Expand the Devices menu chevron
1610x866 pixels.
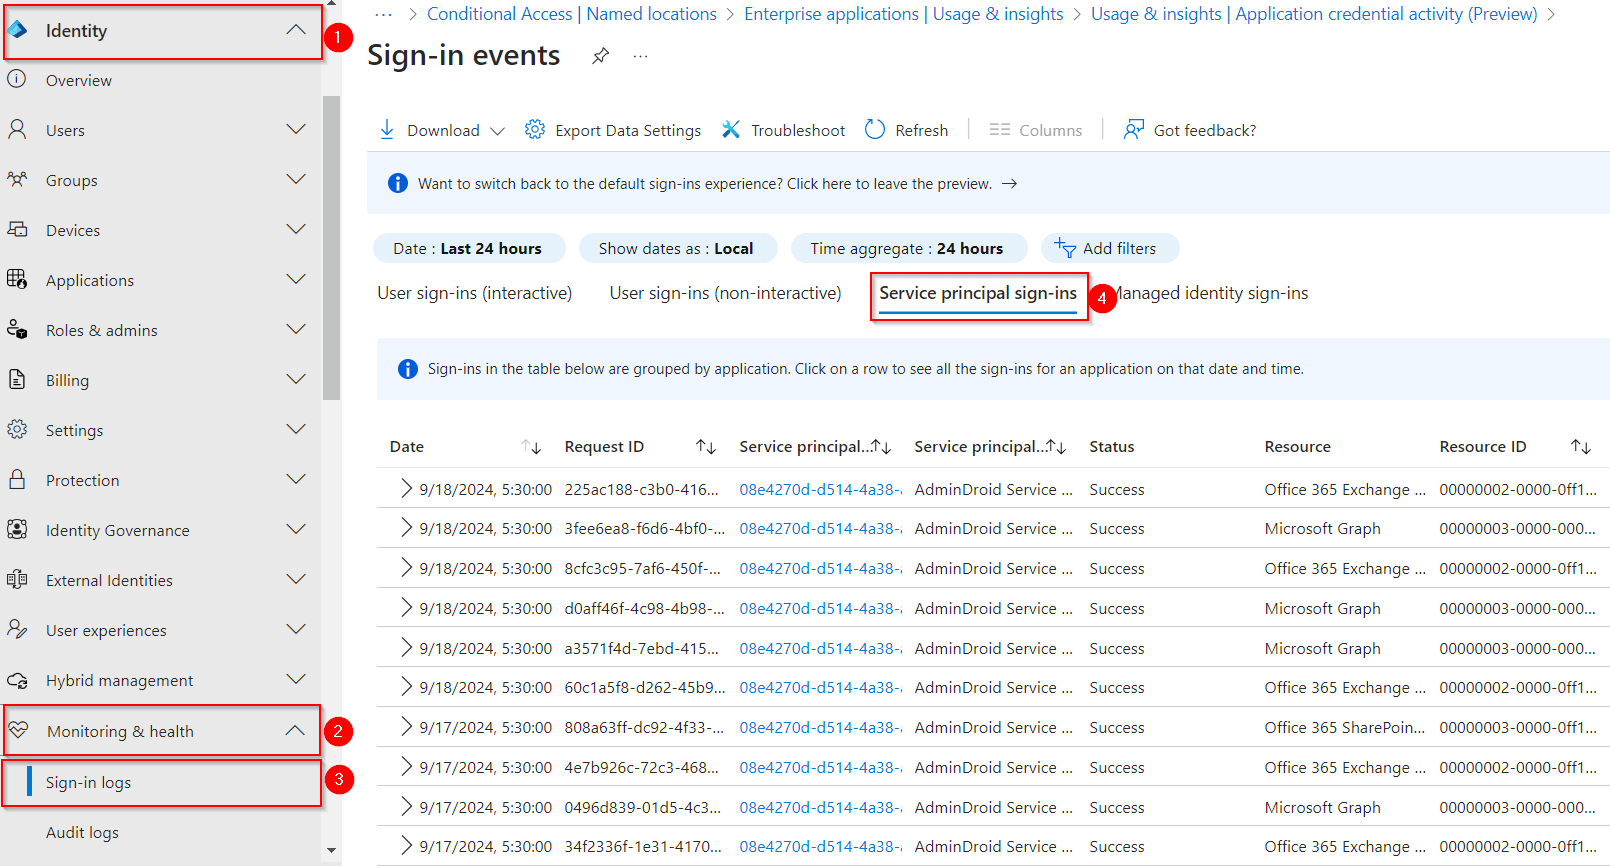tap(296, 229)
